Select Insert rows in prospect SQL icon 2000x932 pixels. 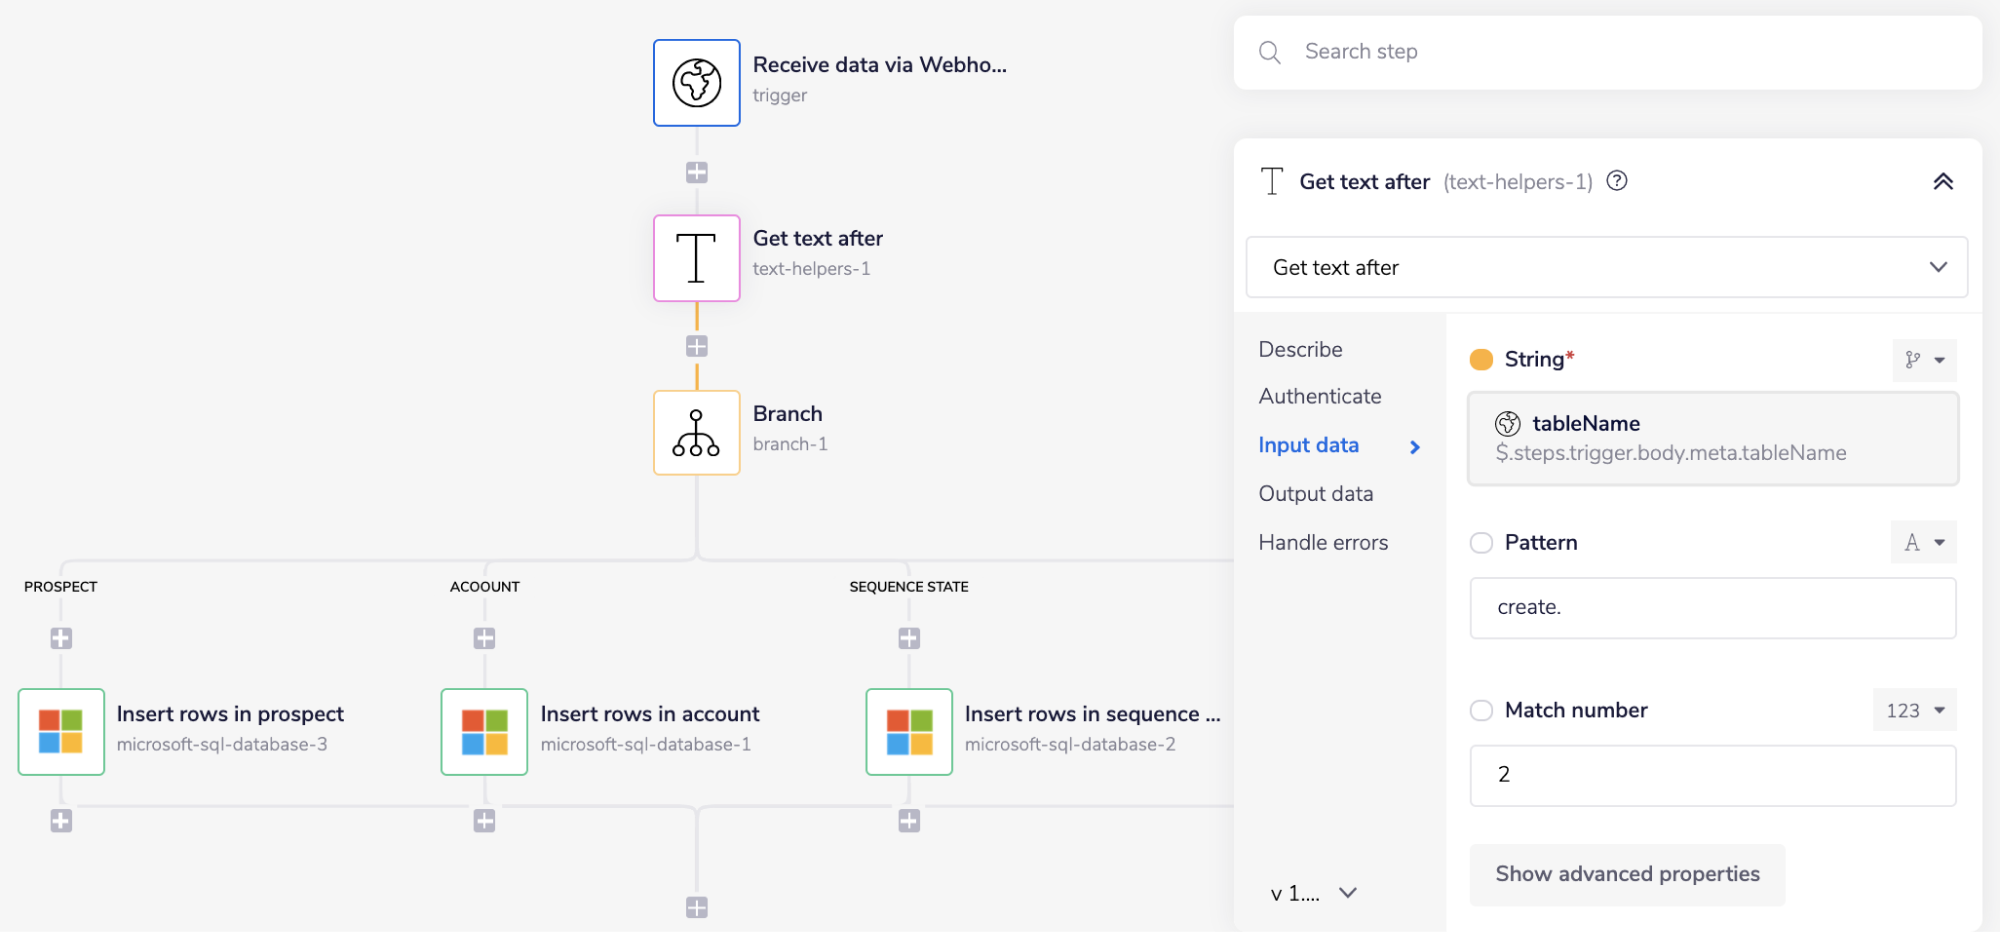(x=61, y=731)
